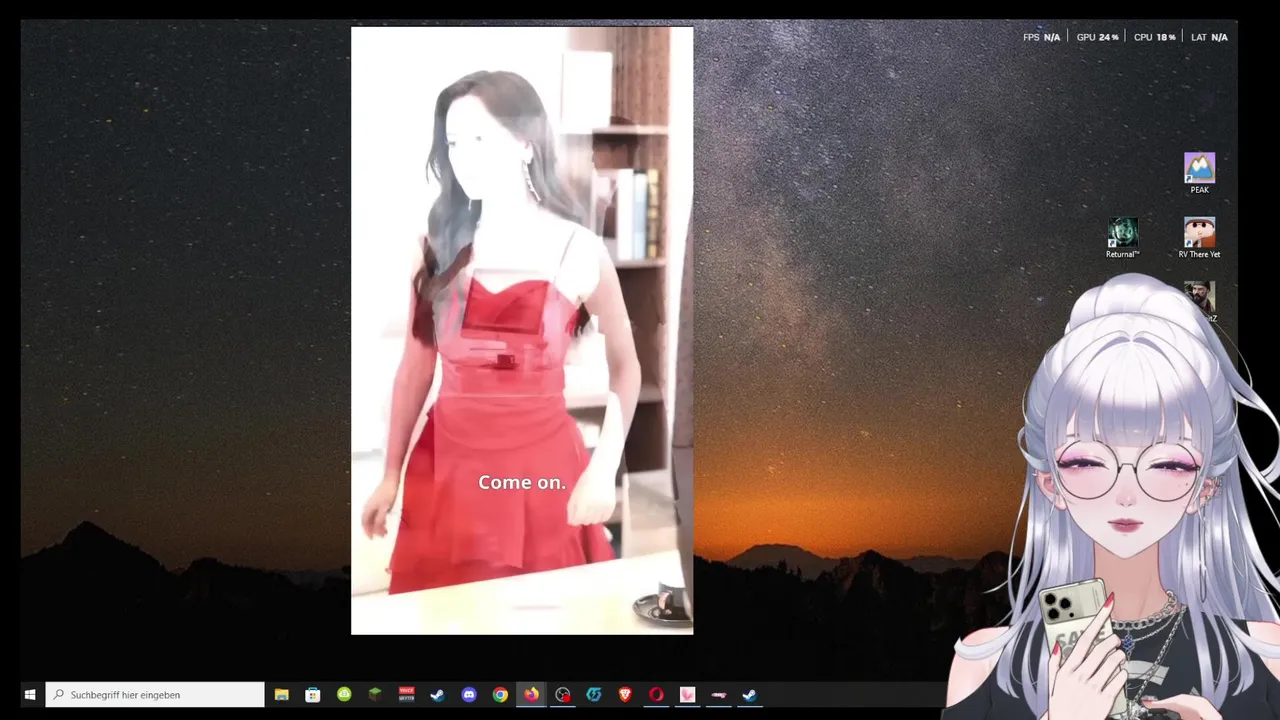Launch Brave browser from the taskbar

[625, 694]
